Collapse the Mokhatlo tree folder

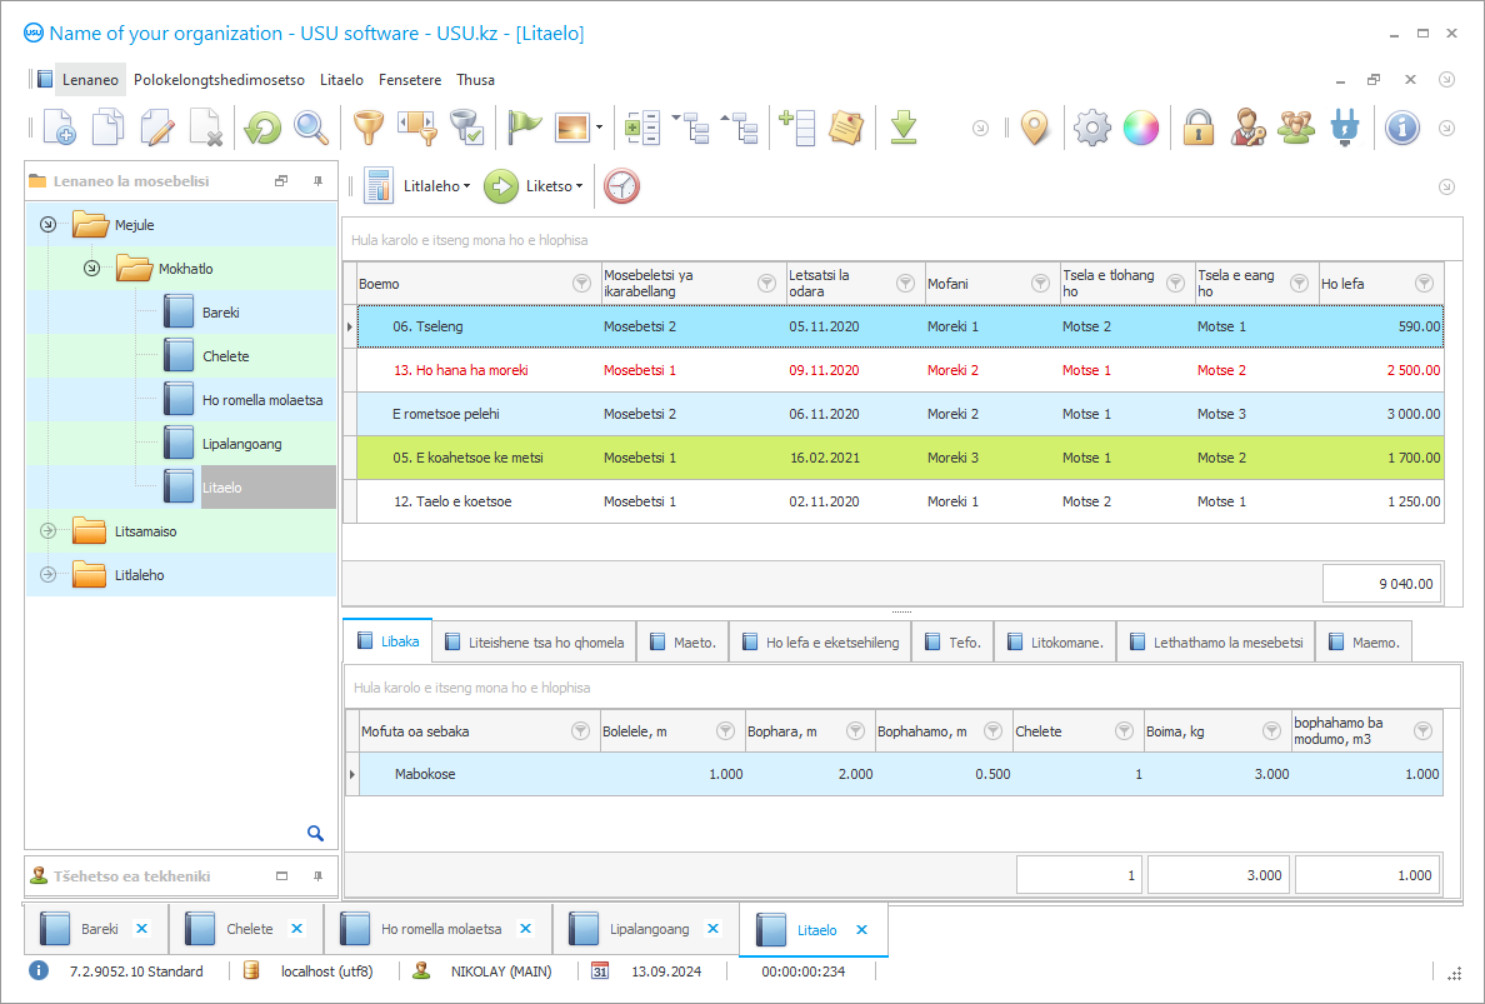click(x=91, y=268)
